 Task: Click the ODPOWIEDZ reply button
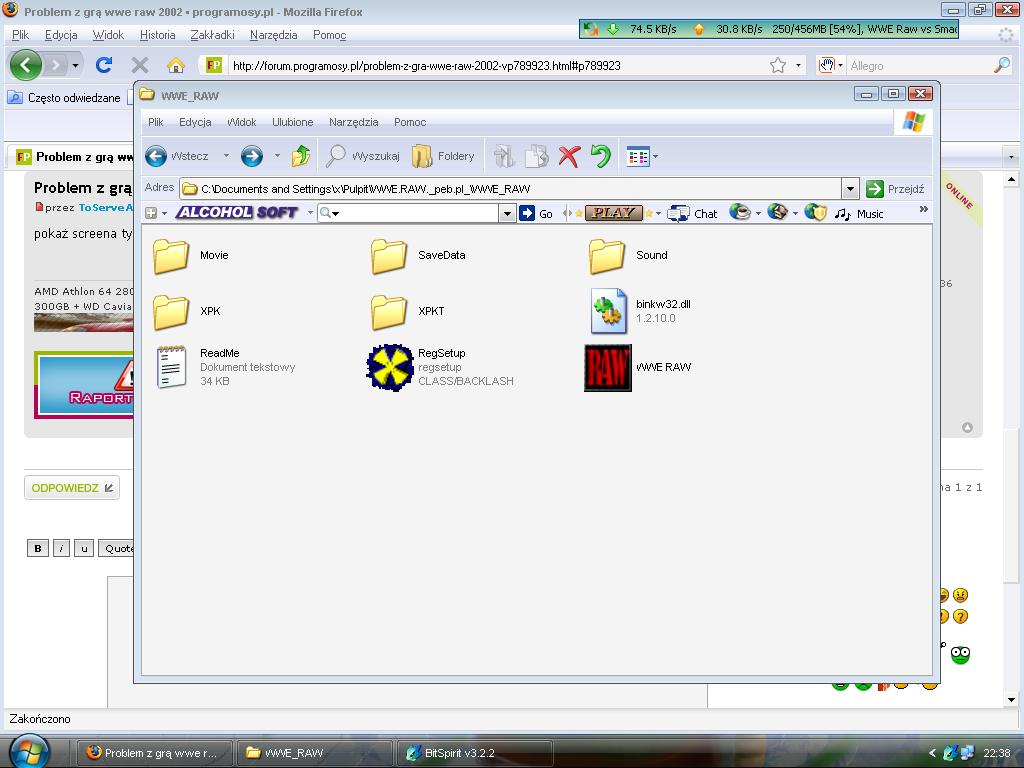pyautogui.click(x=72, y=488)
